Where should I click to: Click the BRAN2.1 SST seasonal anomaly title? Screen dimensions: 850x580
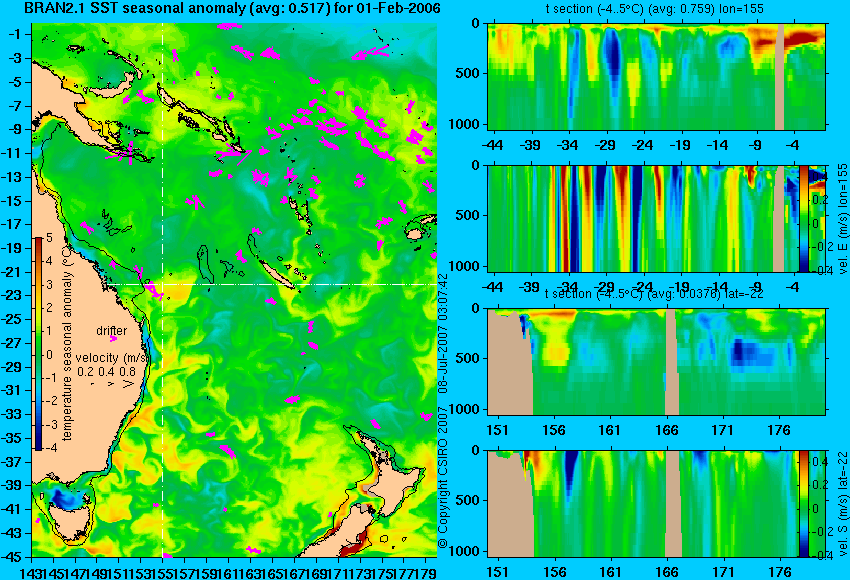[x=233, y=9]
